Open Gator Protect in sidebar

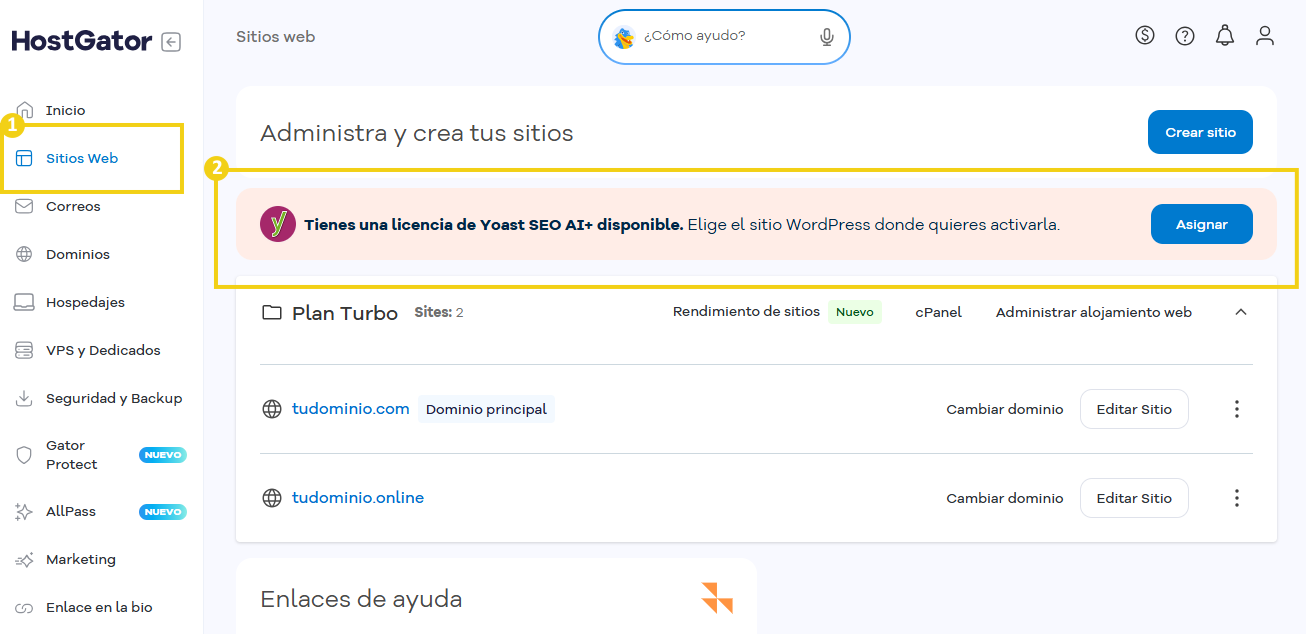tap(72, 455)
